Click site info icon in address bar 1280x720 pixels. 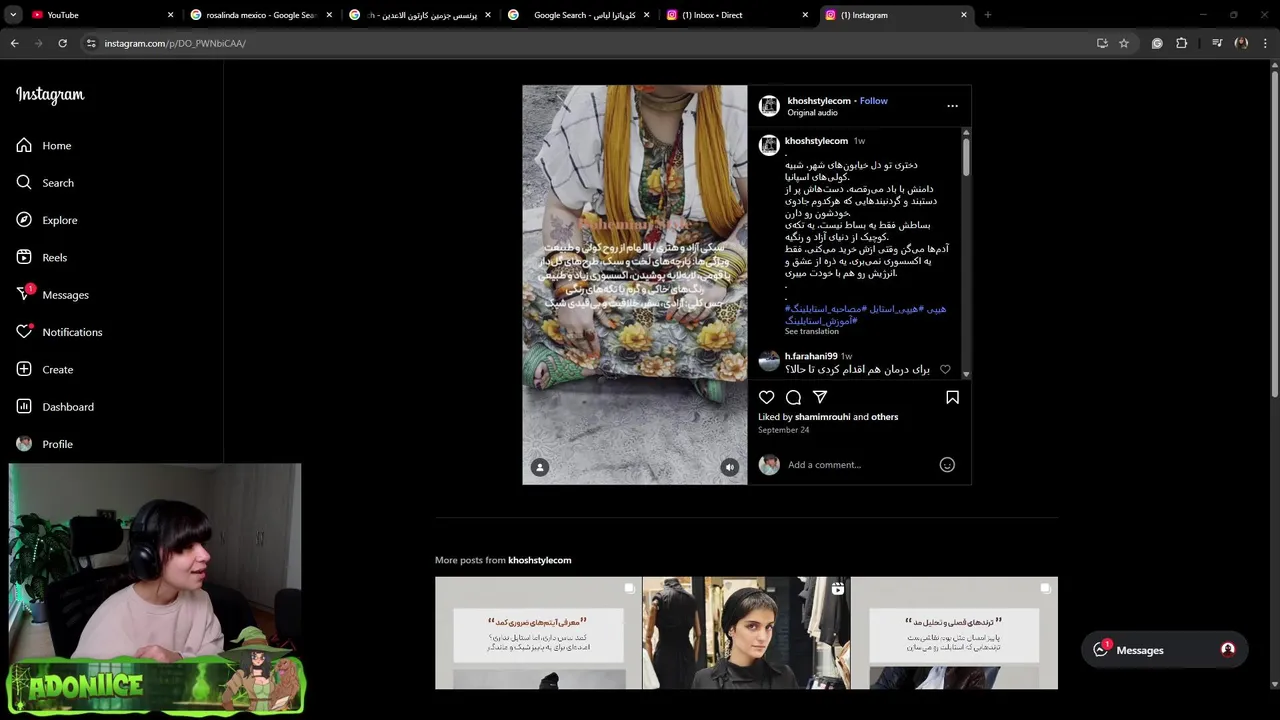[x=91, y=43]
